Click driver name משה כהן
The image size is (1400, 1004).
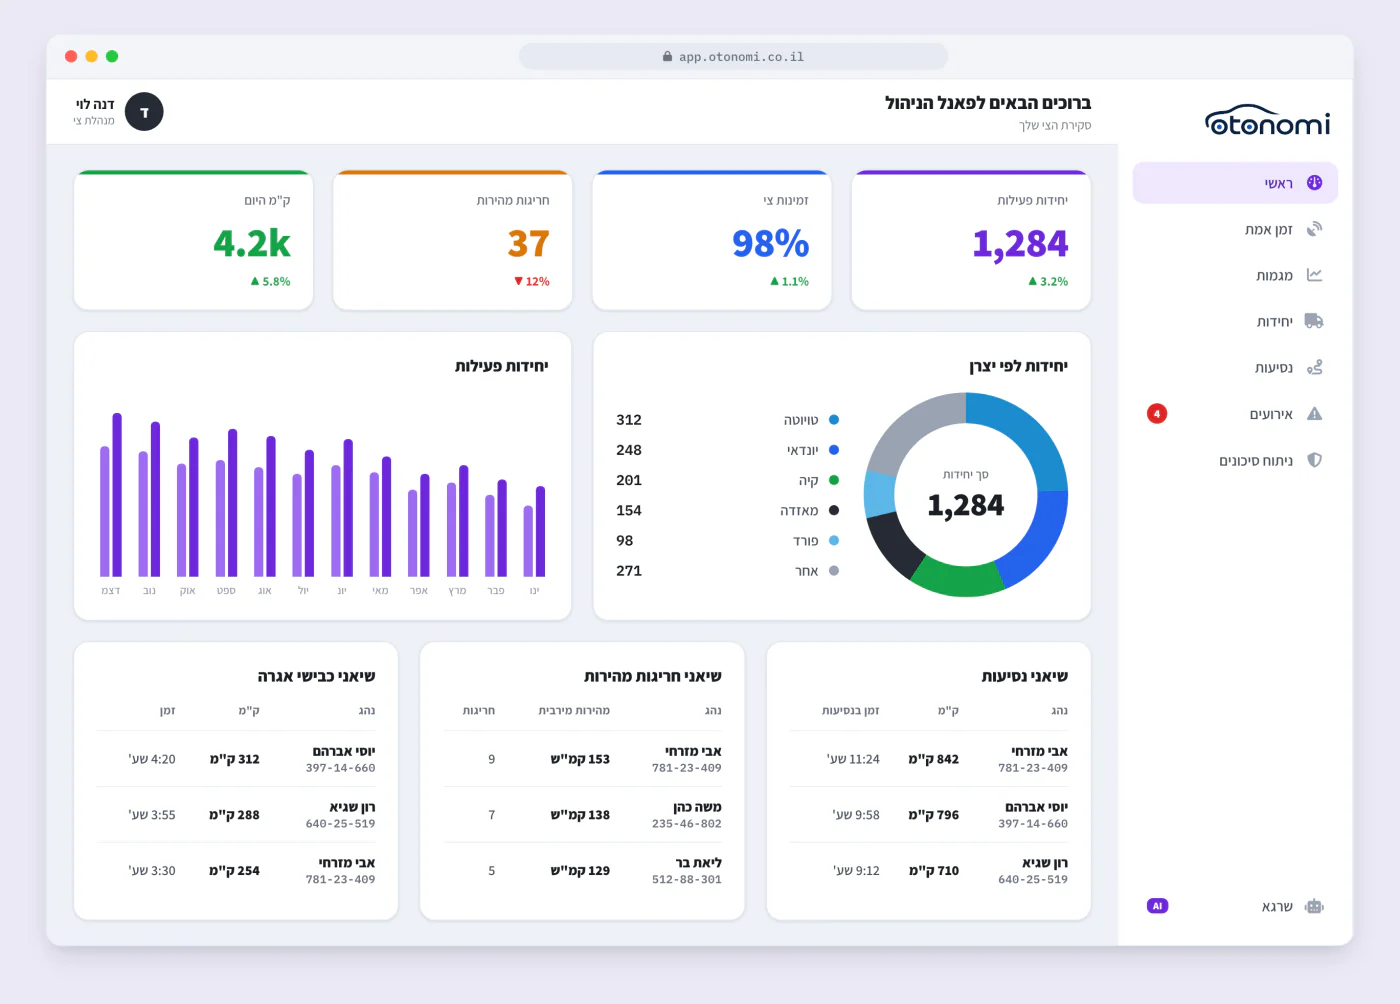(697, 807)
